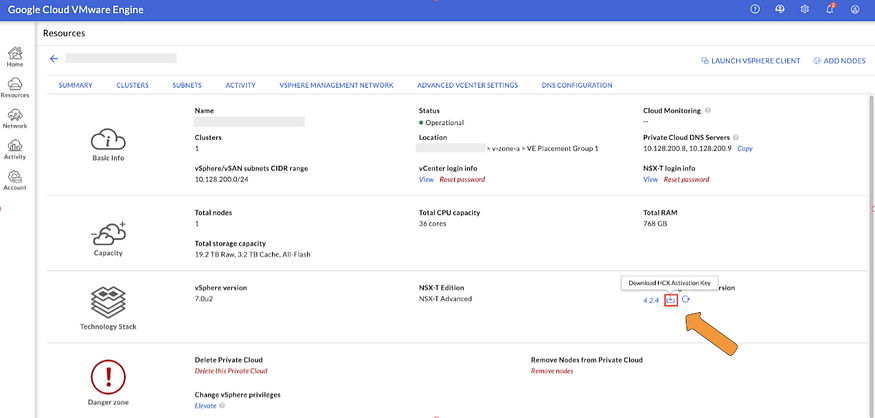This screenshot has width=875, height=418.
Task: Switch to the Subnets tab
Action: point(187,85)
